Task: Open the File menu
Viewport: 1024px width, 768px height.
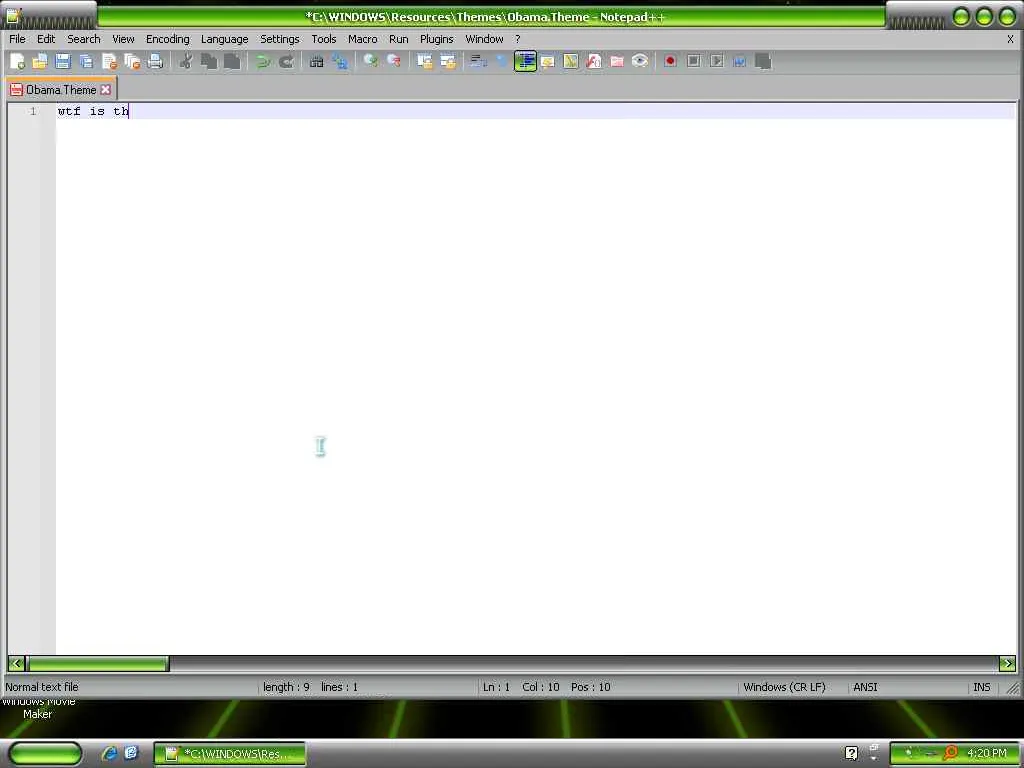Action: (x=17, y=39)
